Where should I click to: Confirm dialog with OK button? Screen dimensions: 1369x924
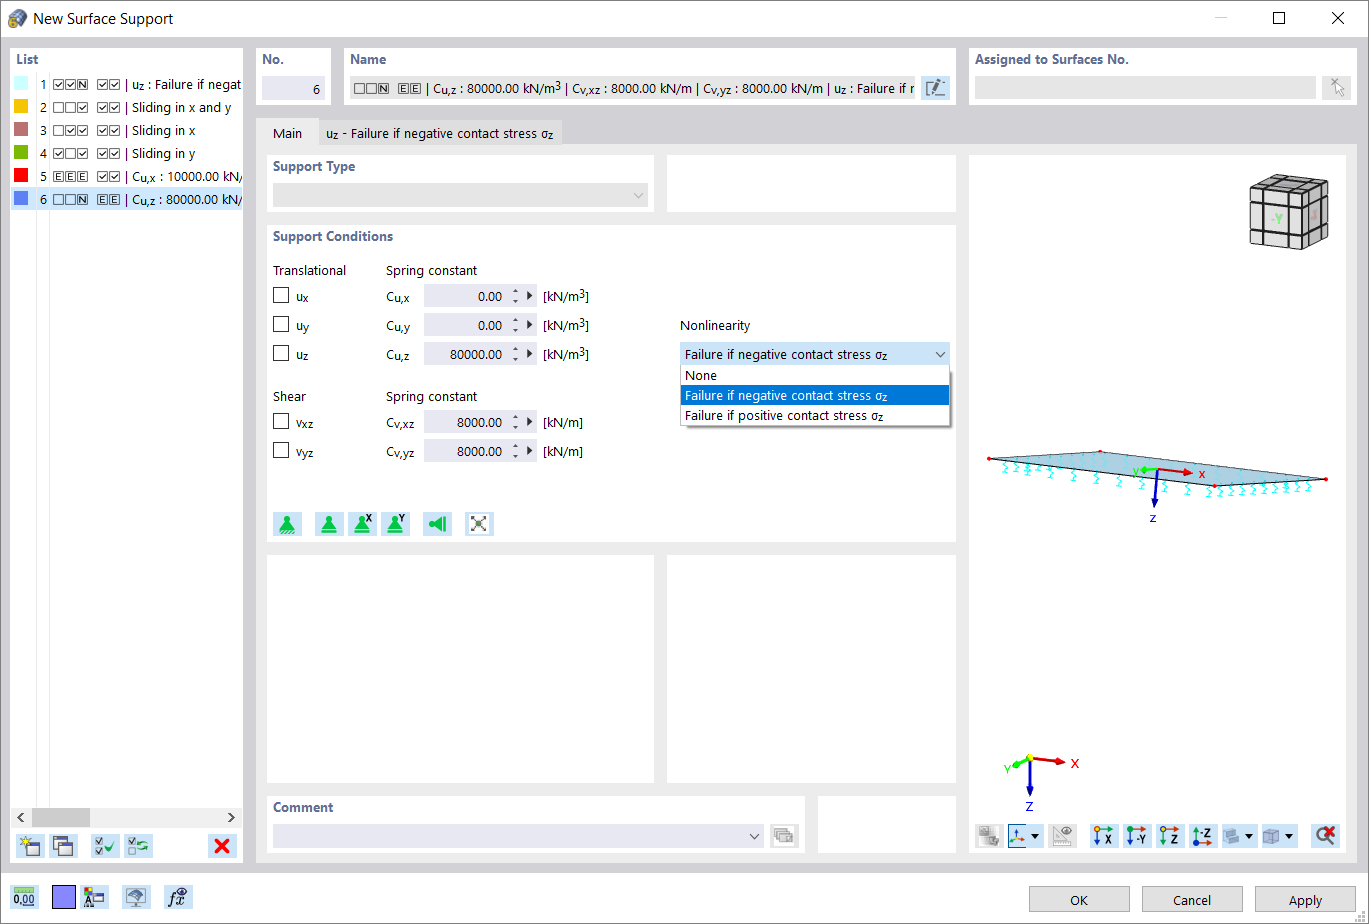1079,899
